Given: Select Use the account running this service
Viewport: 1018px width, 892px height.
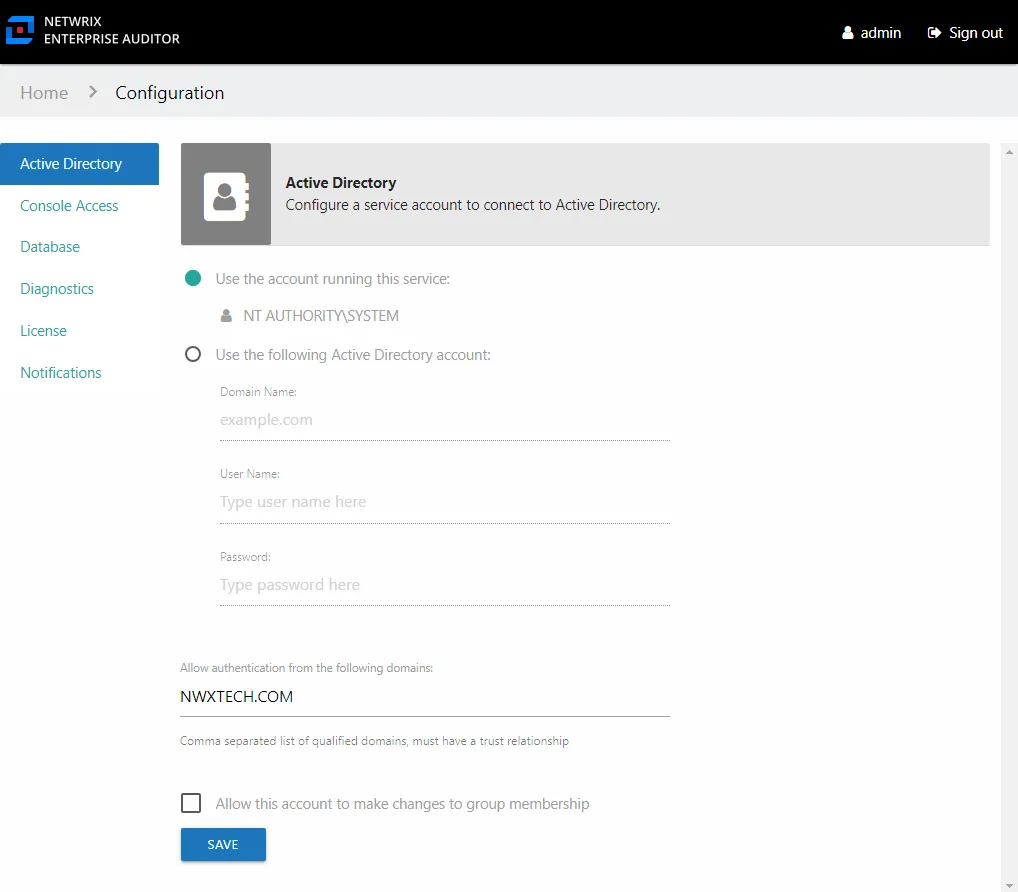Looking at the screenshot, I should [x=193, y=279].
